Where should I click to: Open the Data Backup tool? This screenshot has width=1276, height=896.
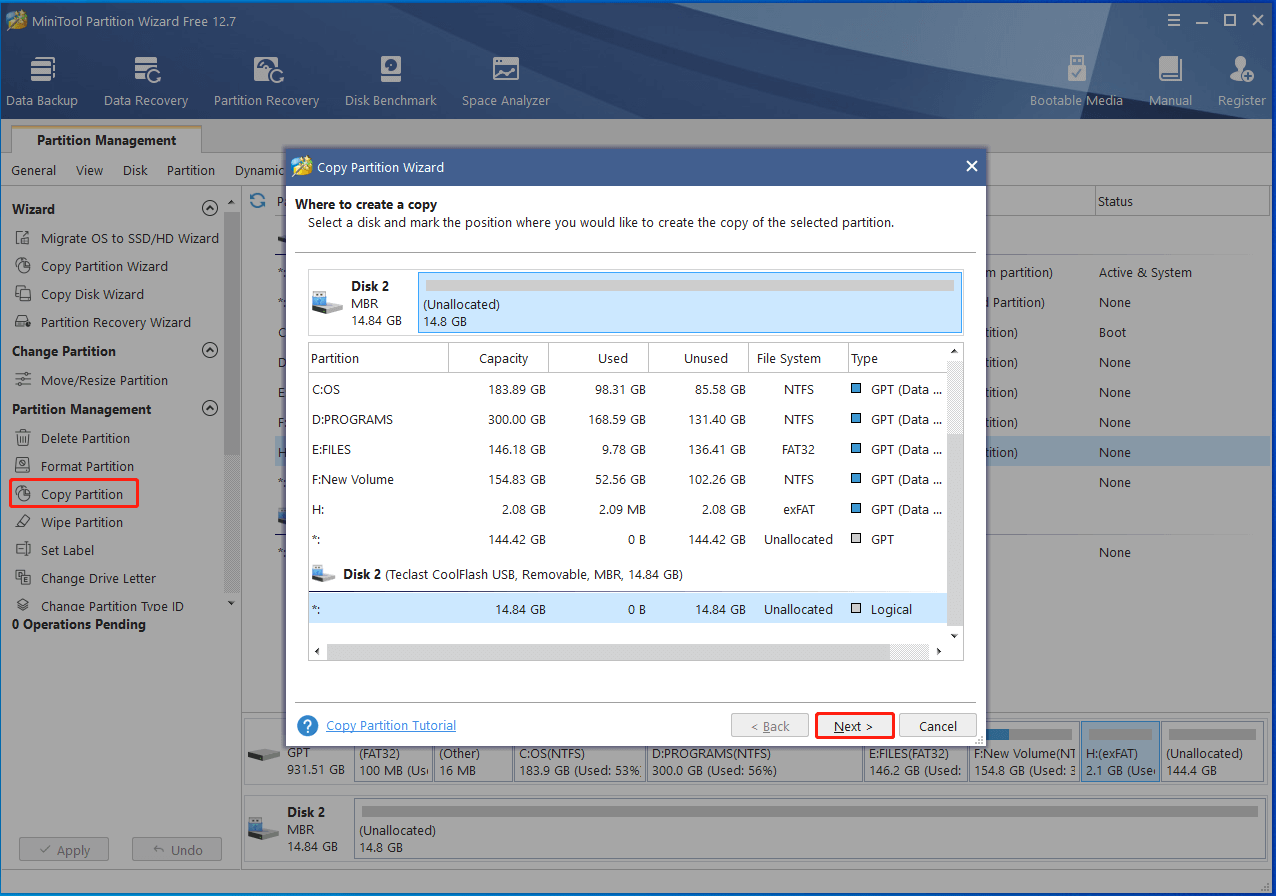[42, 81]
